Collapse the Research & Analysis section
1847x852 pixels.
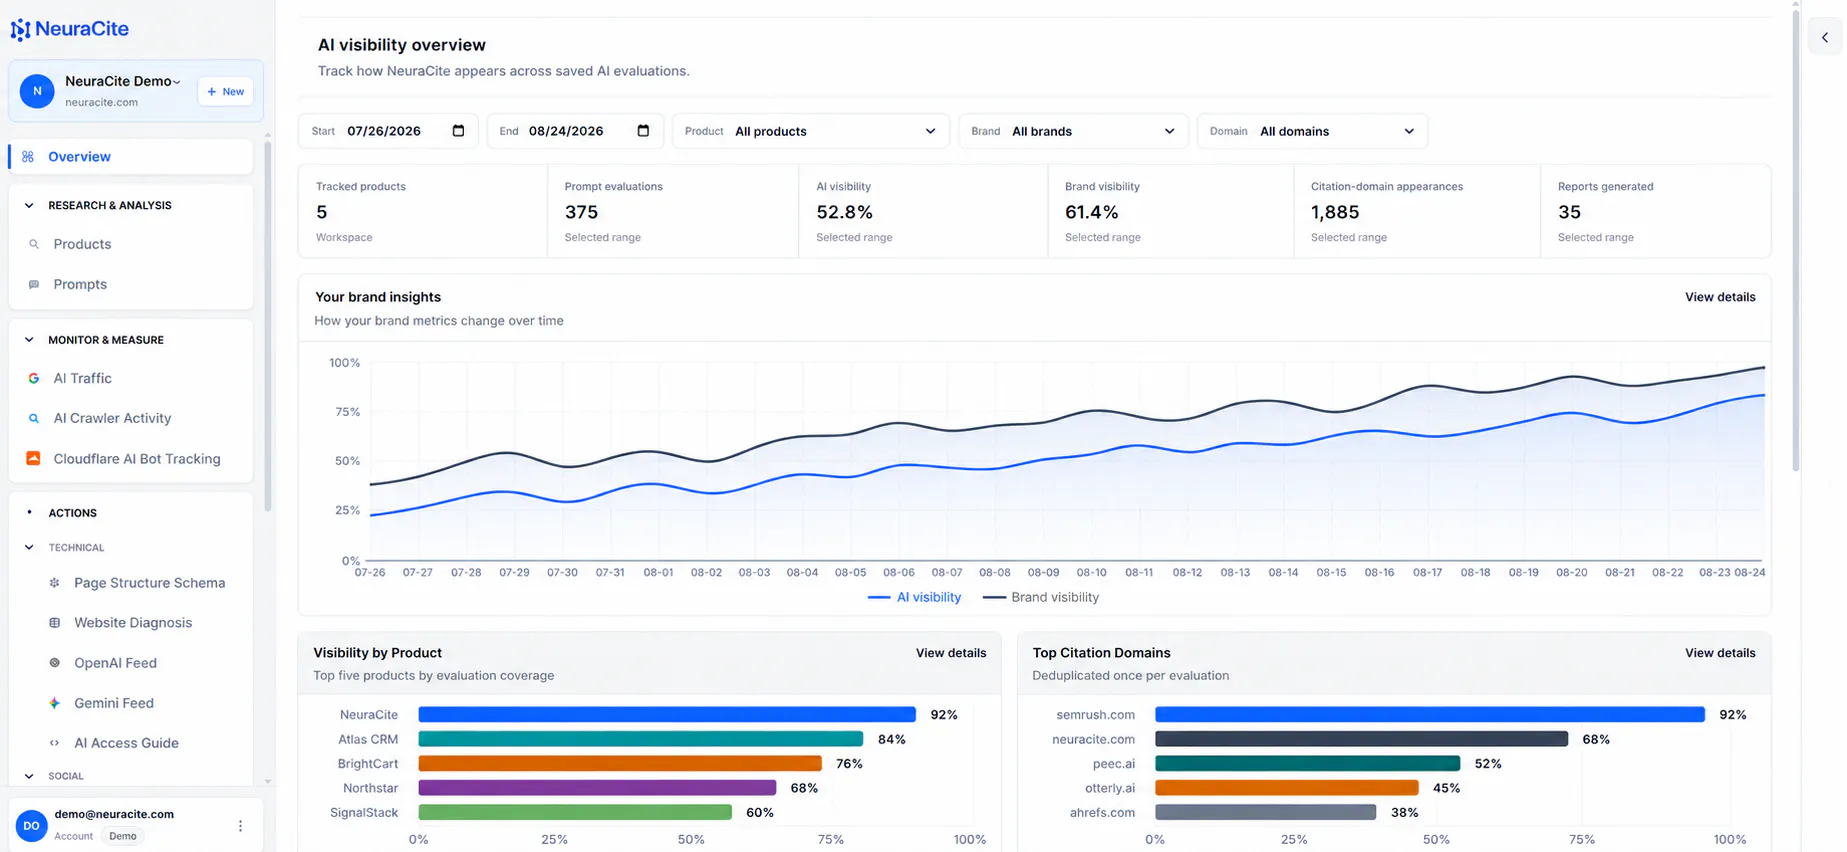click(29, 205)
